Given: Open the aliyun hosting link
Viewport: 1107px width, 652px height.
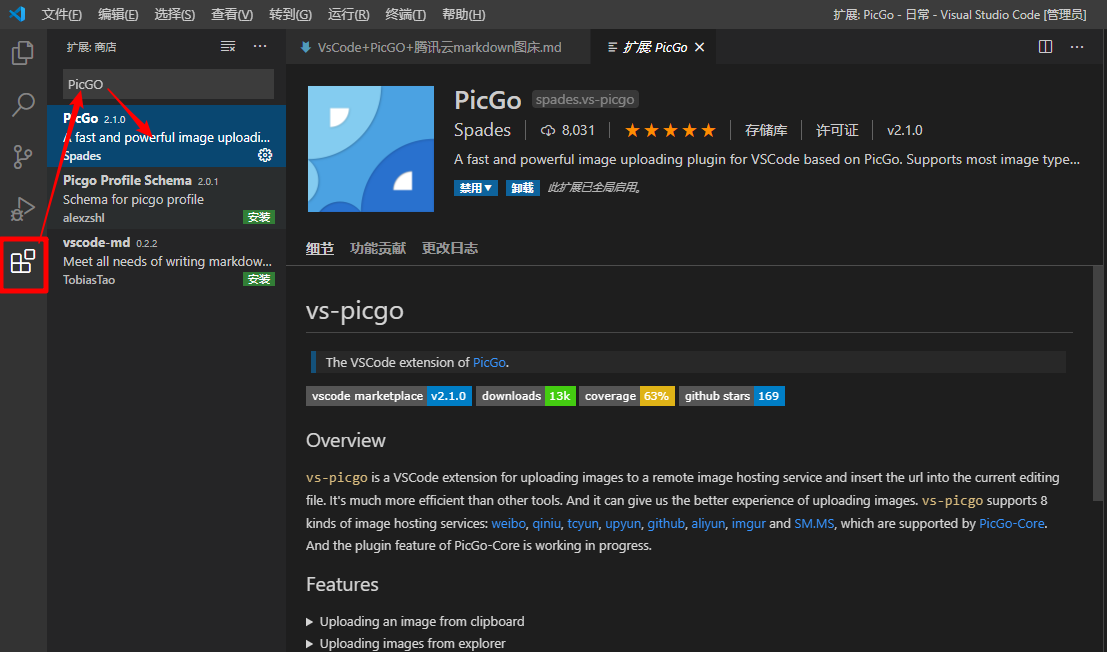Looking at the screenshot, I should coord(708,524).
